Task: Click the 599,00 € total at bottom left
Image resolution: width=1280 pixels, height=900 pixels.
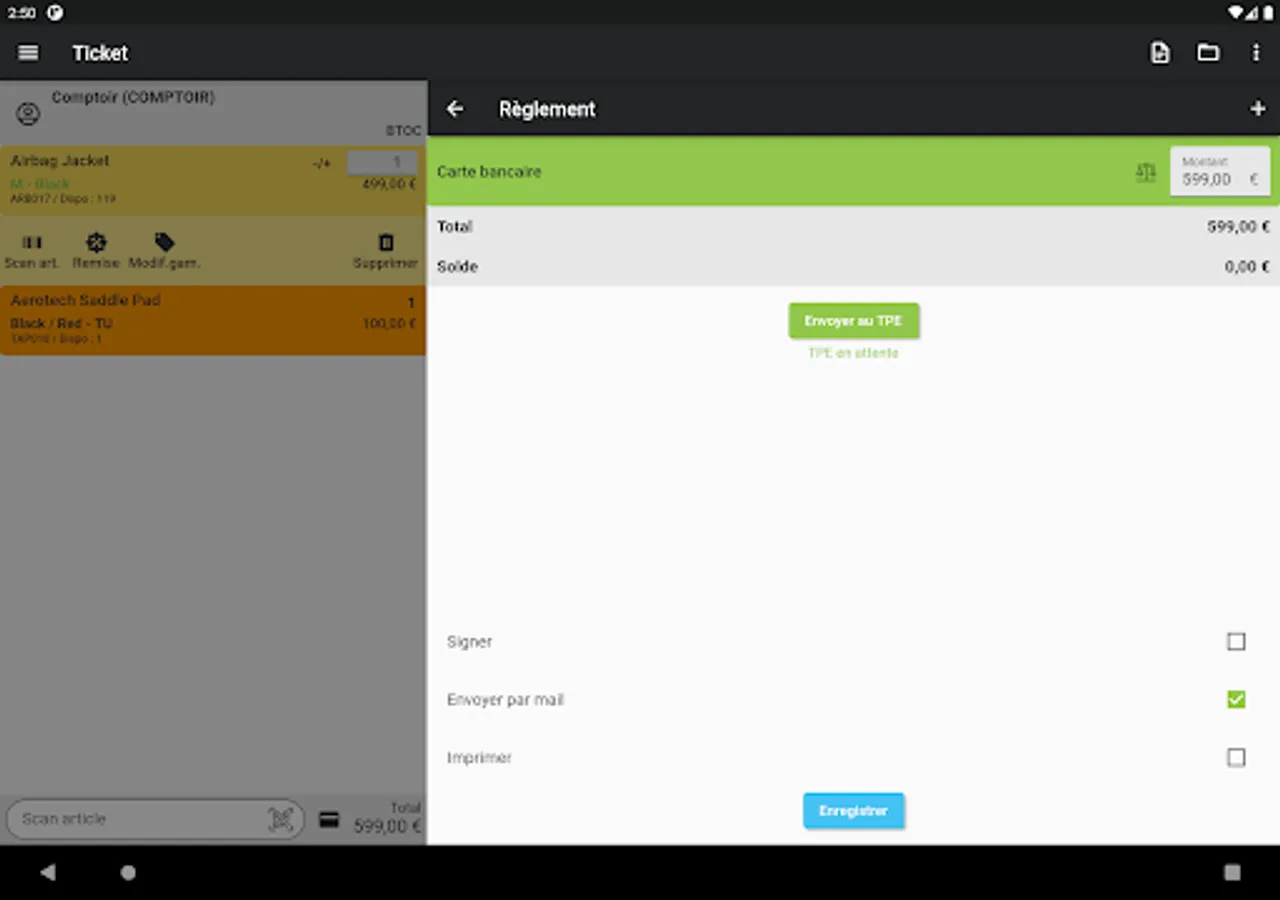Action: (387, 827)
